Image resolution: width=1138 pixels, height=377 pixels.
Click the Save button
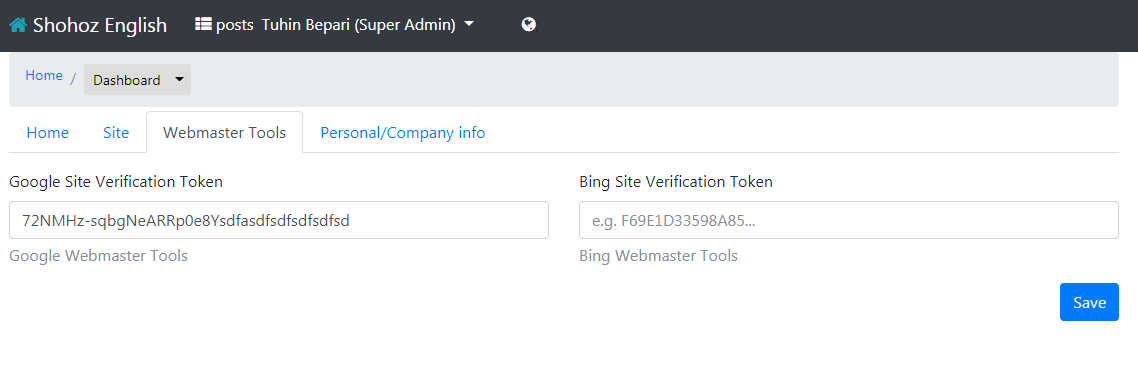coord(1089,302)
